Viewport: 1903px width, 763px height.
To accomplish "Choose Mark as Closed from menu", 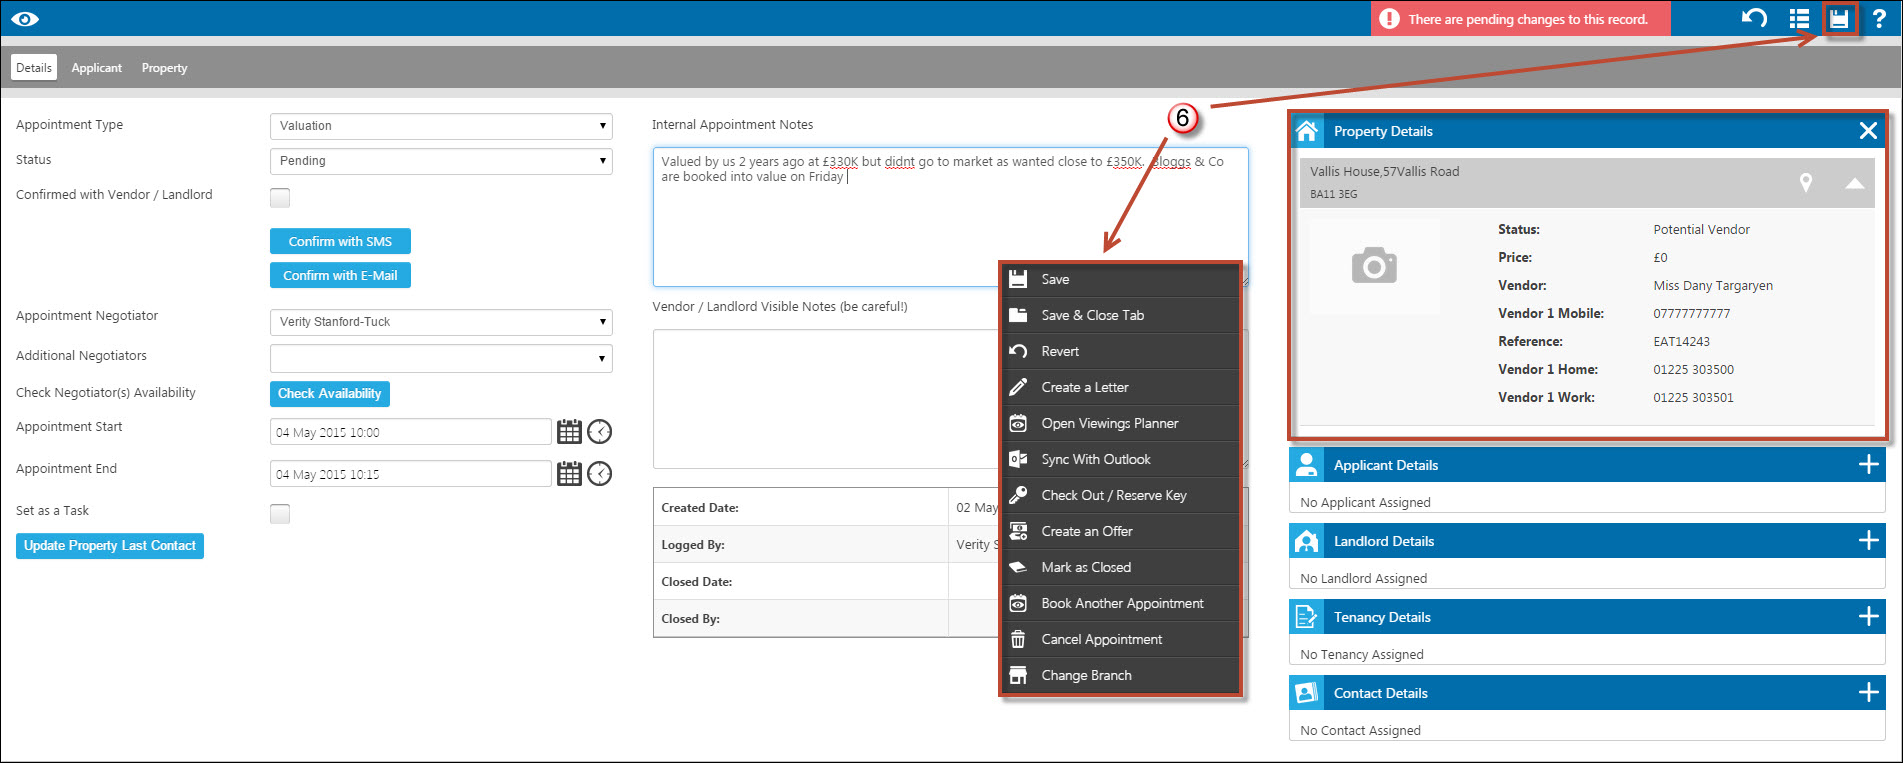I will click(x=1120, y=567).
